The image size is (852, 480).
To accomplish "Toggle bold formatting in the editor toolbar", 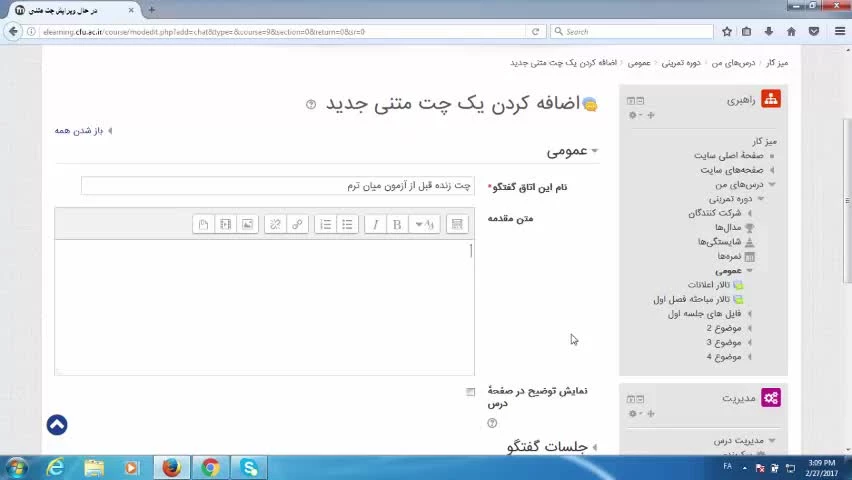I will point(397,225).
